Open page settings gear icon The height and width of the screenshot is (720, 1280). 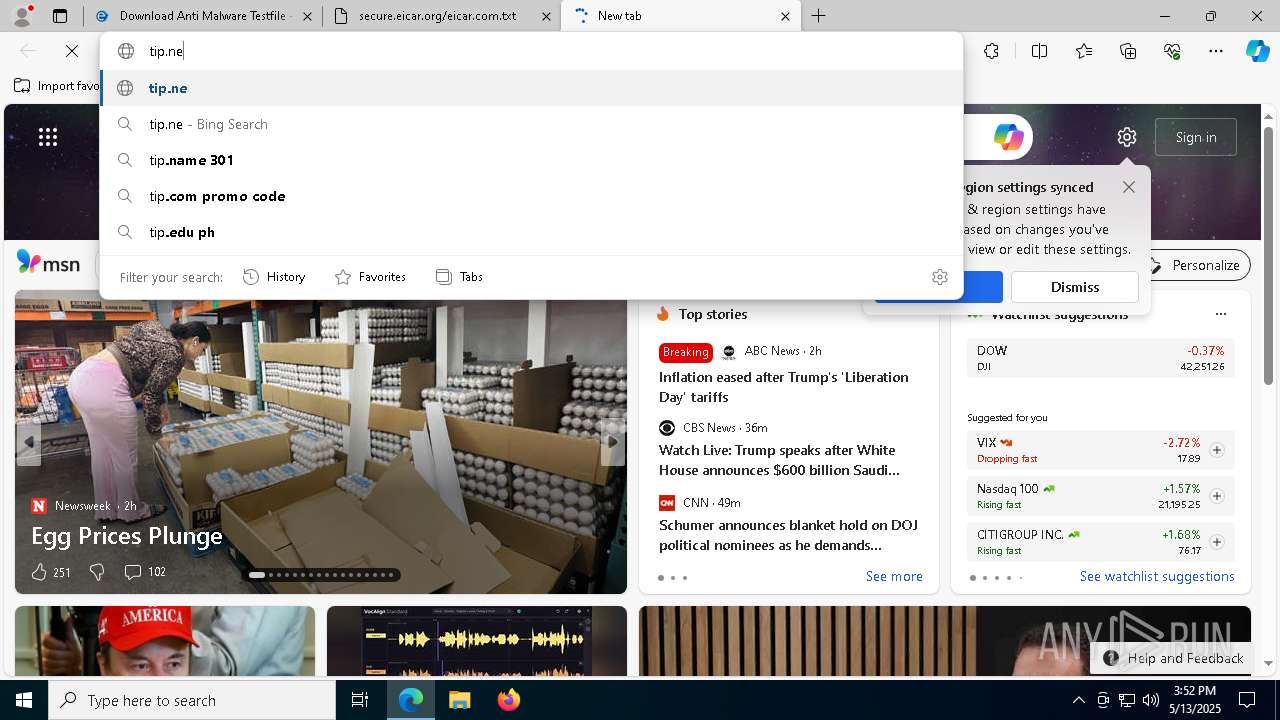coord(1127,137)
